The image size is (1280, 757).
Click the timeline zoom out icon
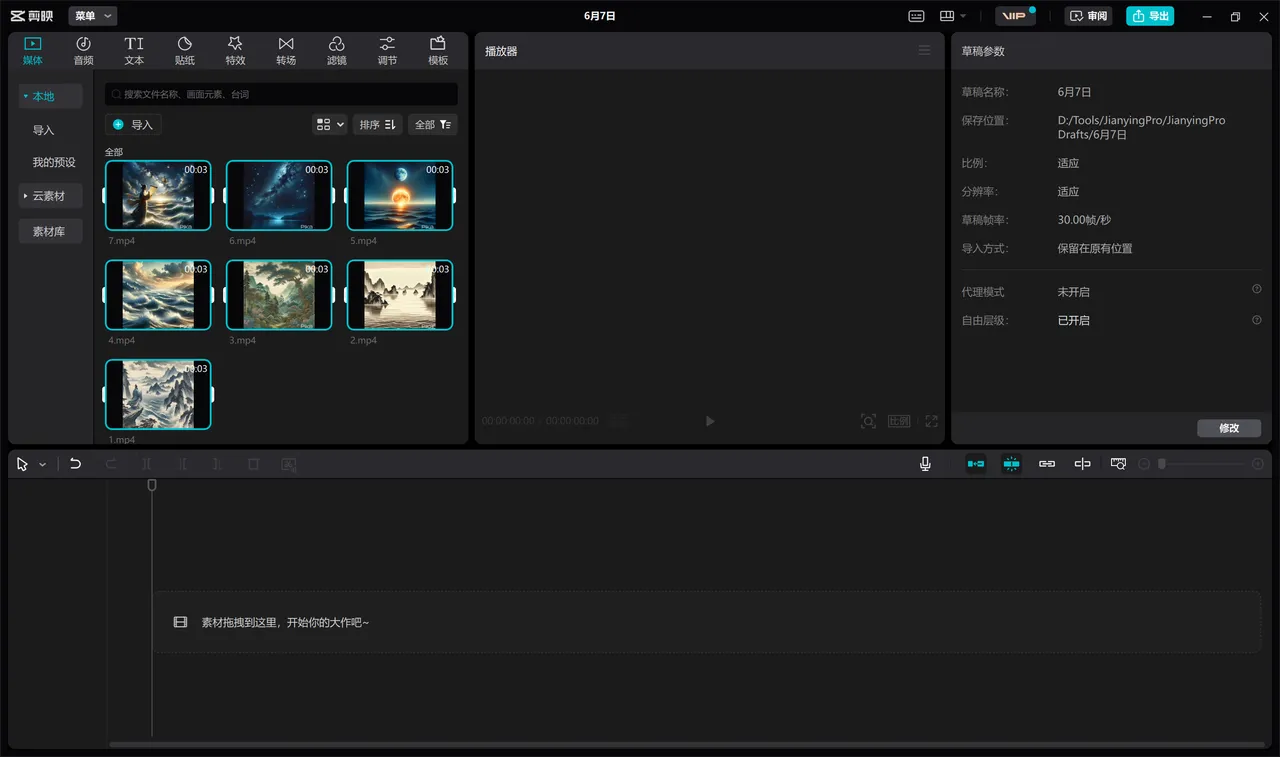[x=1145, y=464]
